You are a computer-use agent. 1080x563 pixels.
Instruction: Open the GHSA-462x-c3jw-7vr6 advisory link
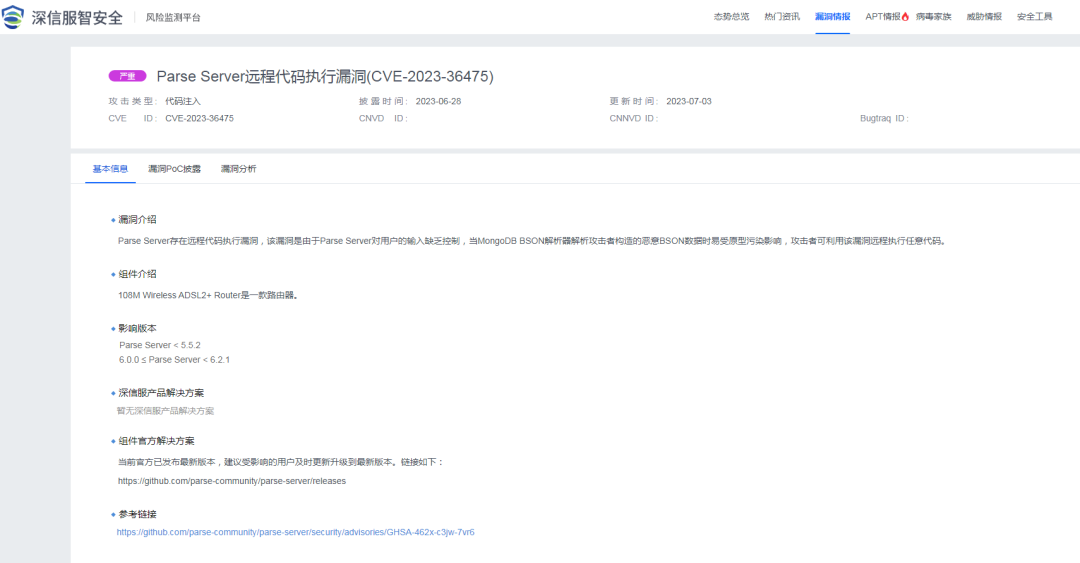point(295,532)
